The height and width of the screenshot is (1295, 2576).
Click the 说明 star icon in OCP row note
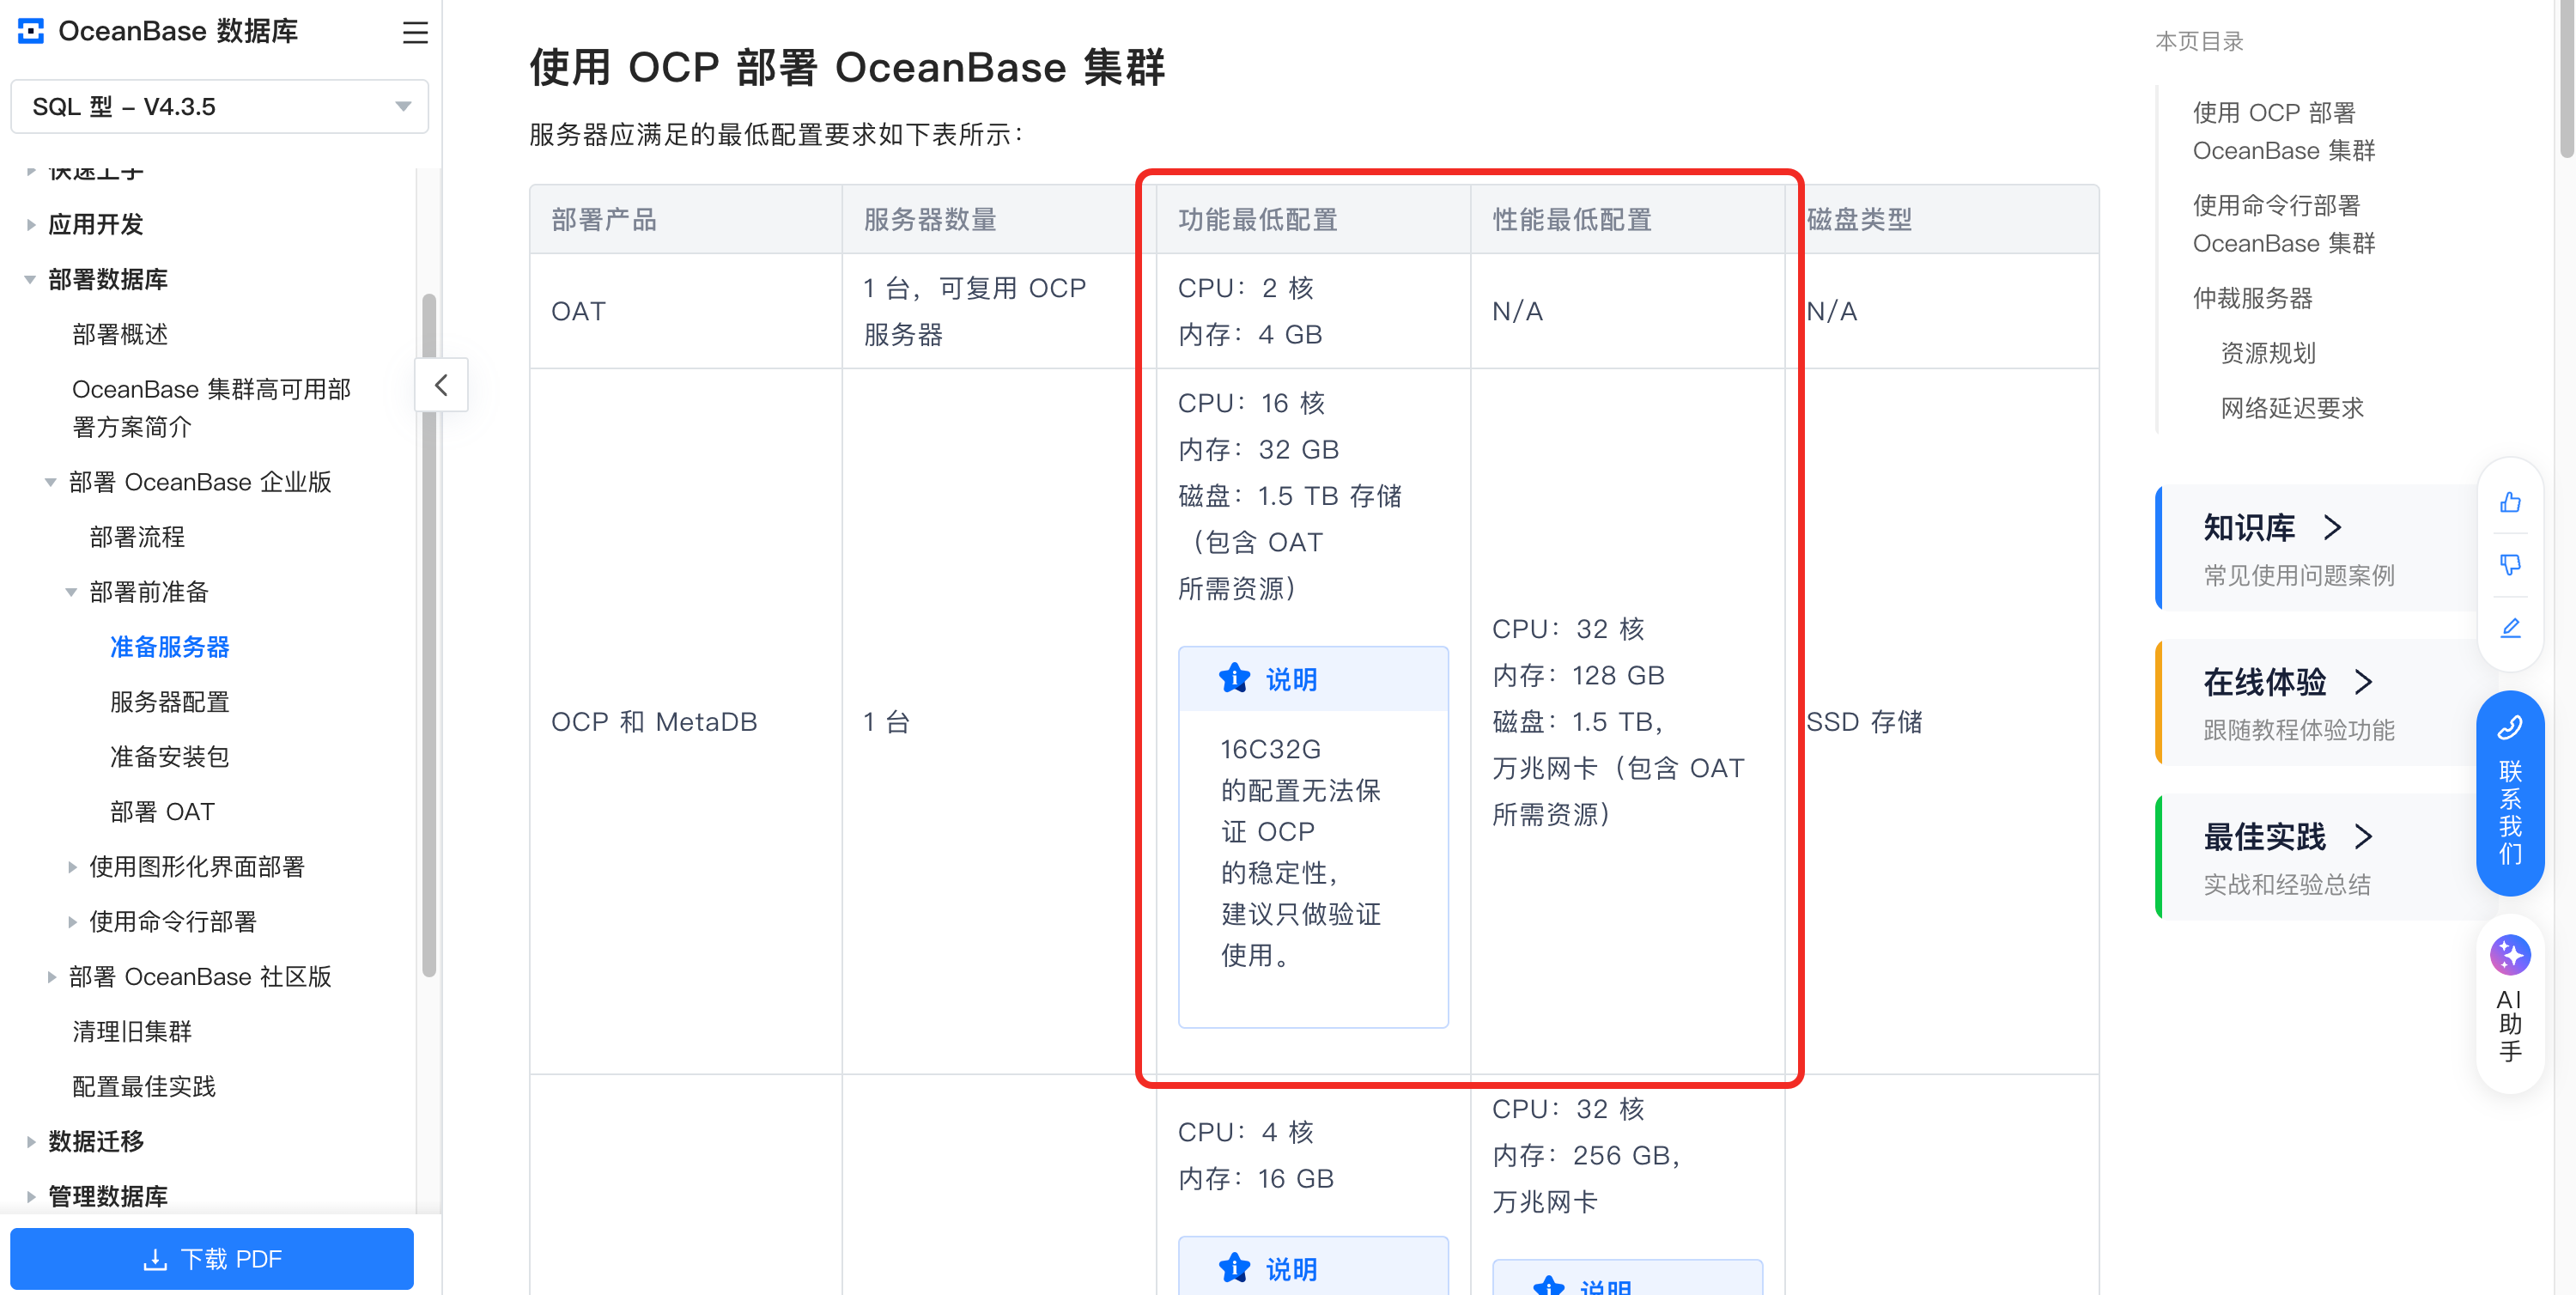coord(1234,679)
